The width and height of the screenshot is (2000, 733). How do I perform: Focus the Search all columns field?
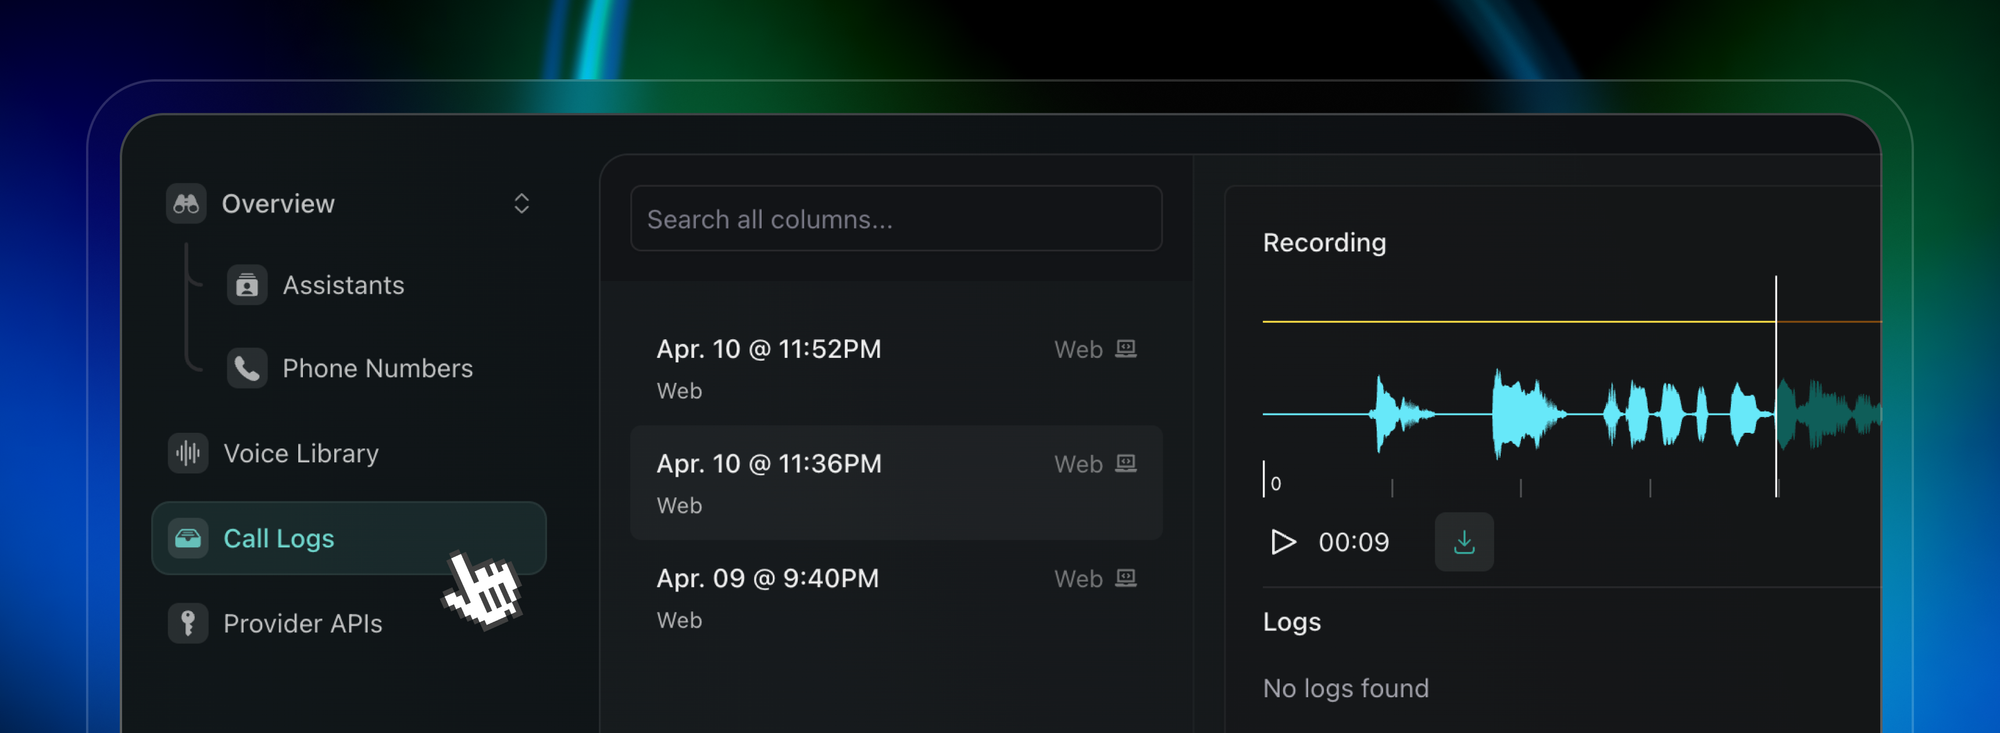point(895,219)
